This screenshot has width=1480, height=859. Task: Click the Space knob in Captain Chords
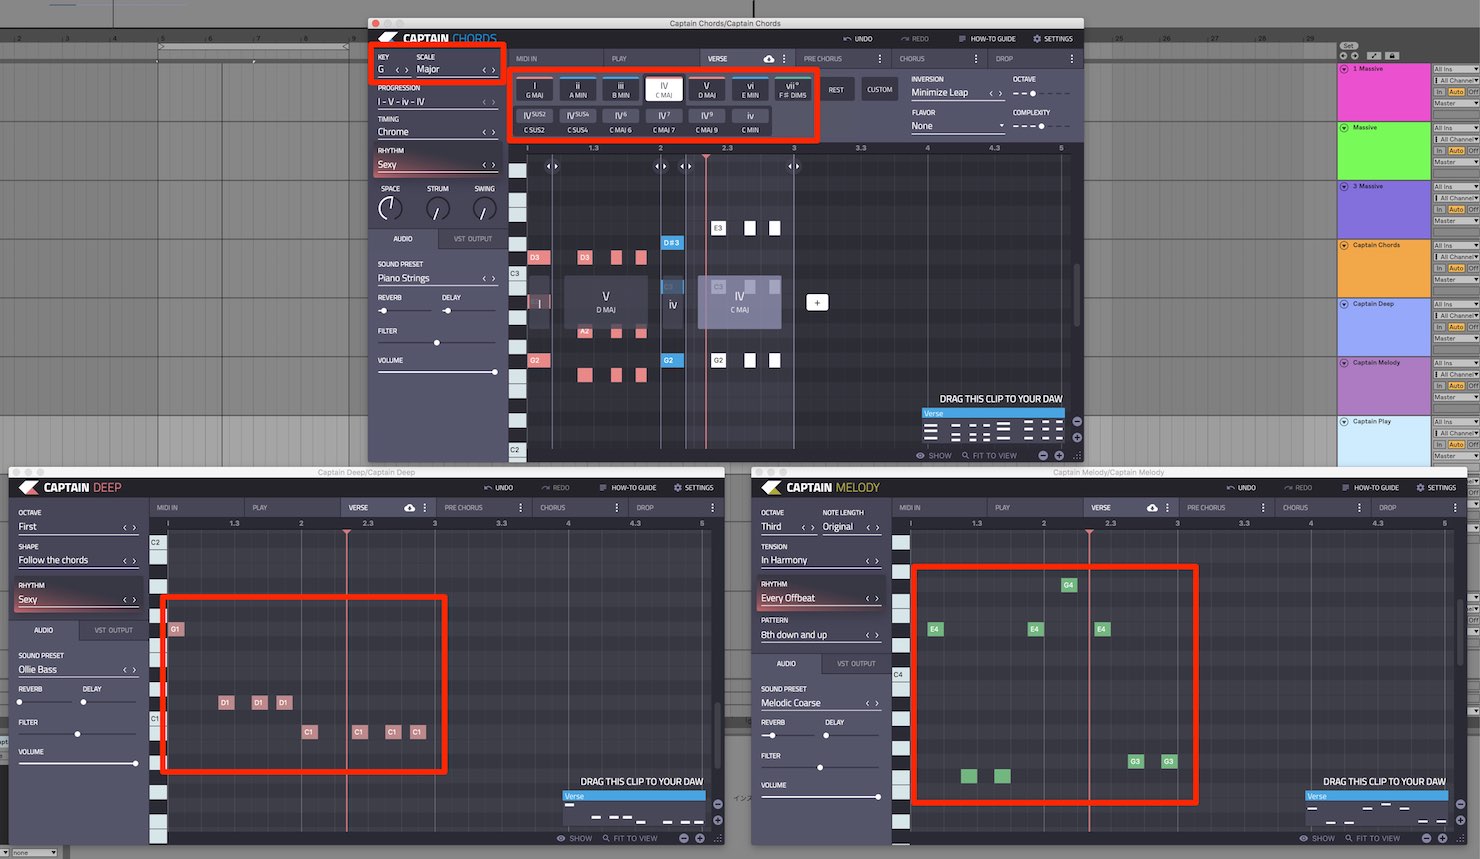coord(390,208)
